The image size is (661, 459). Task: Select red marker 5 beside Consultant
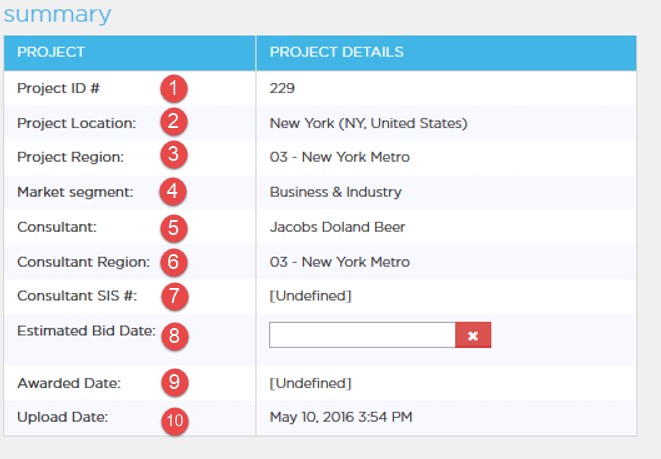coord(174,228)
